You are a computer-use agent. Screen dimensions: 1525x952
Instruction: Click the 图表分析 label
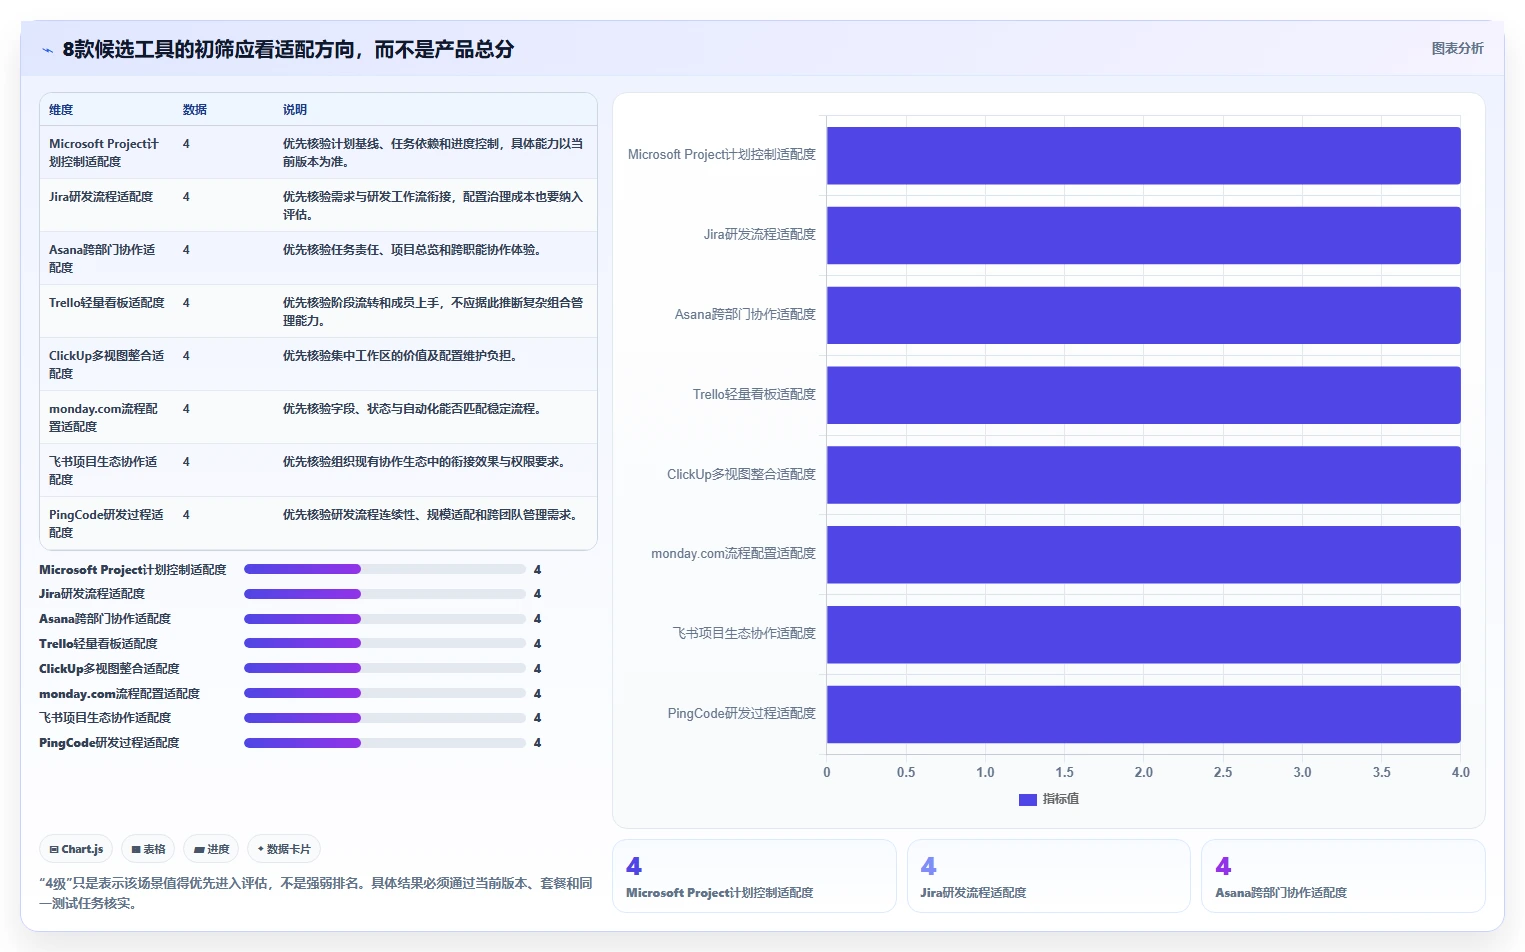coord(1457,48)
